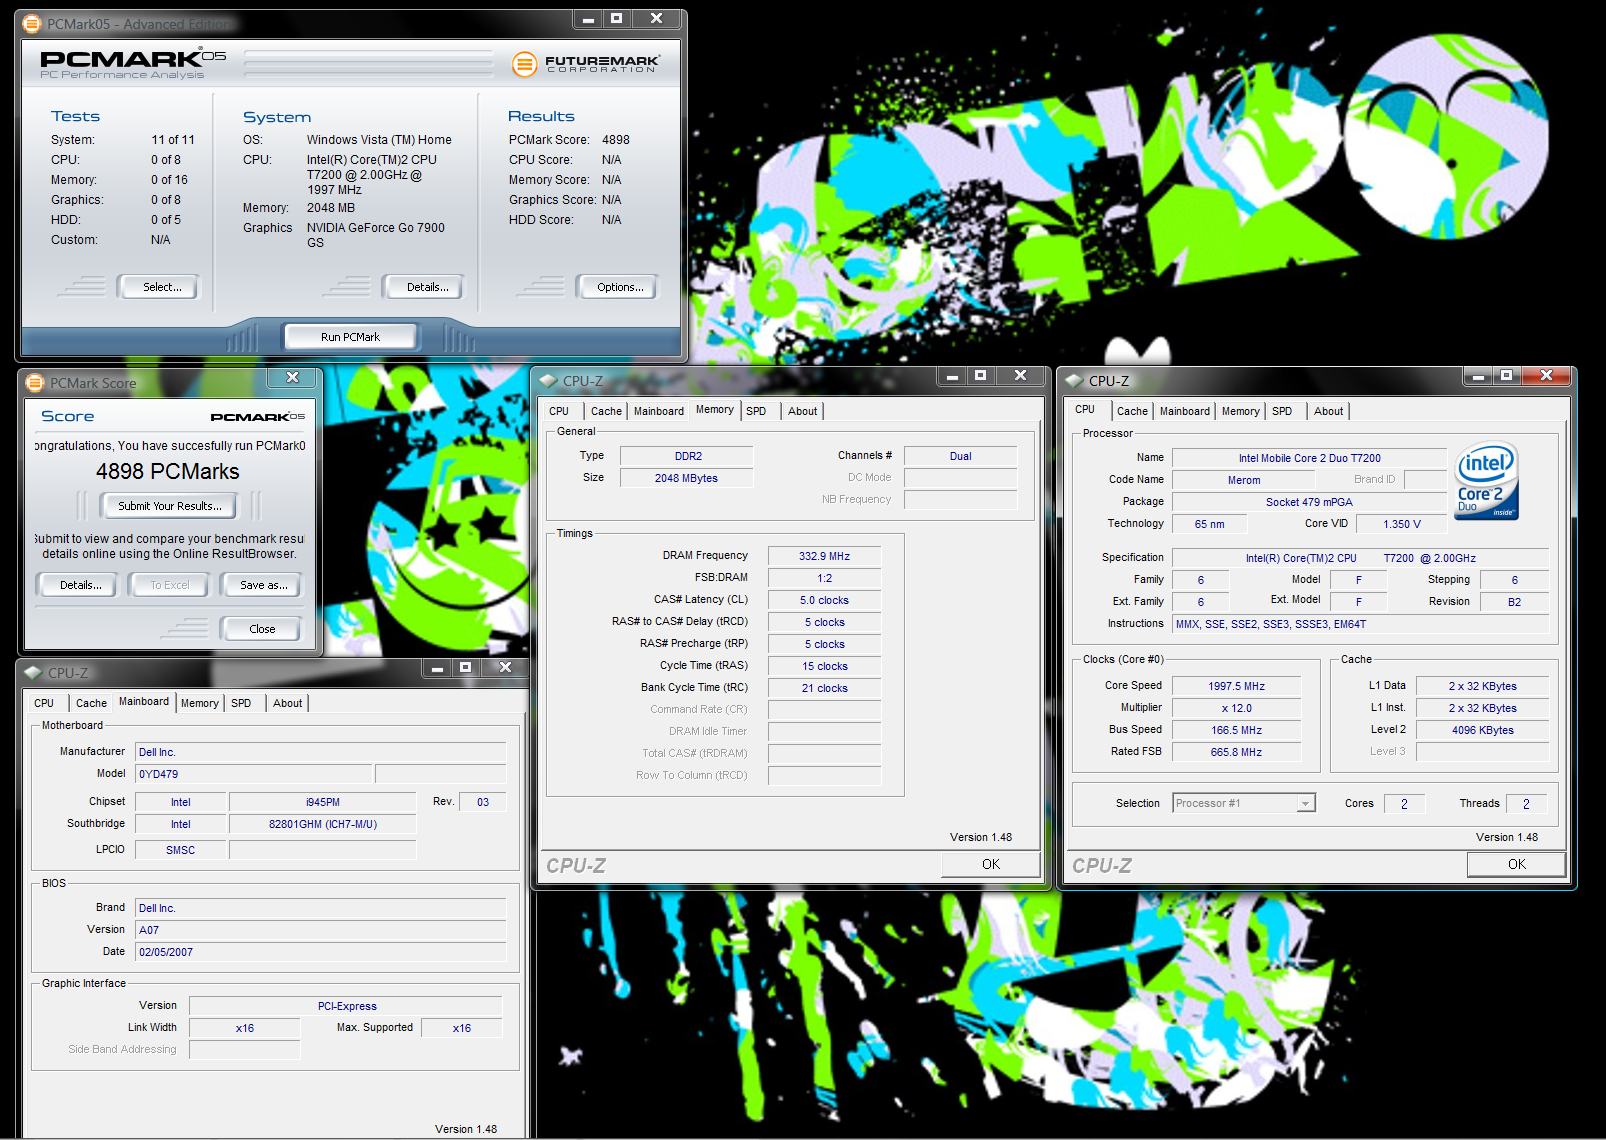Image resolution: width=1606 pixels, height=1140 pixels.
Task: Switch to CPU tab in Memory CPU-Z window
Action: 559,411
